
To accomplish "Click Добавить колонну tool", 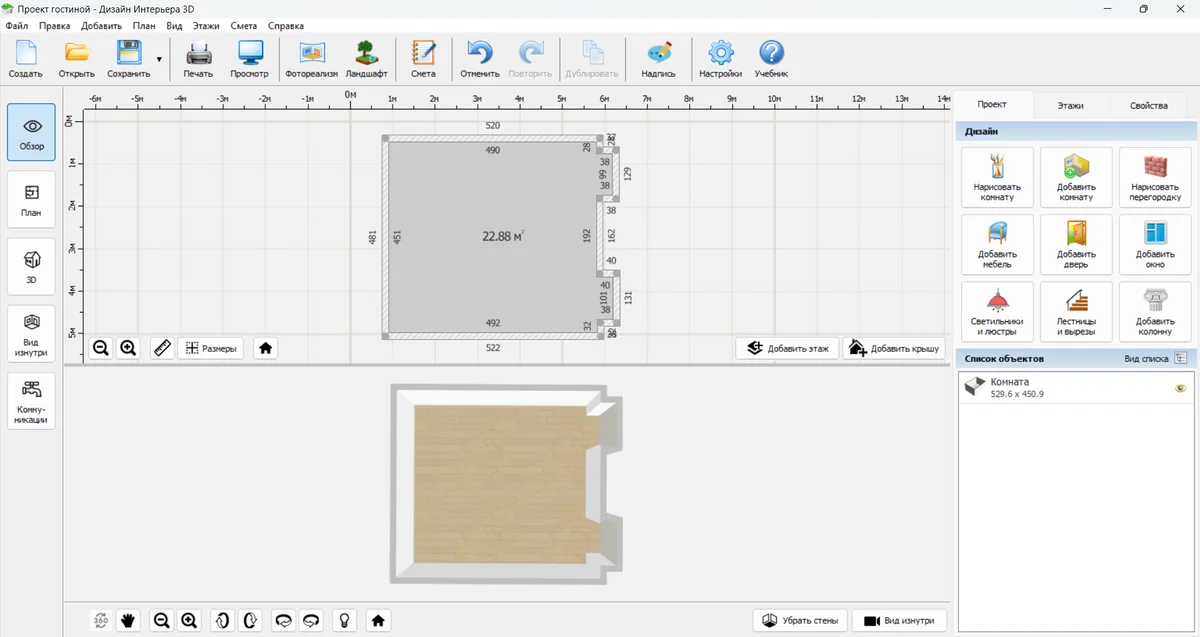I will 1155,311.
